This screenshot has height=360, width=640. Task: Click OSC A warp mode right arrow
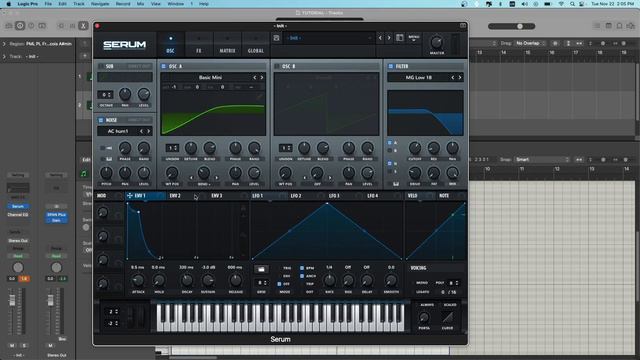[217, 178]
